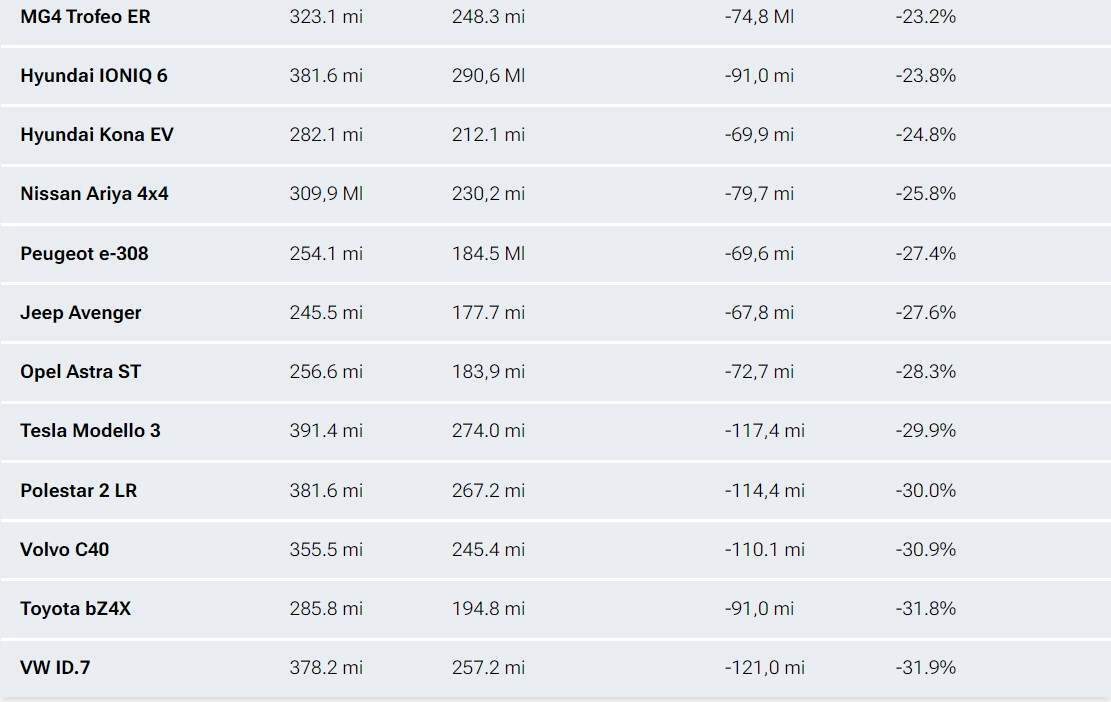Select the Hyundai Kona EV label
Viewport: 1111px width, 702px height.
point(96,135)
